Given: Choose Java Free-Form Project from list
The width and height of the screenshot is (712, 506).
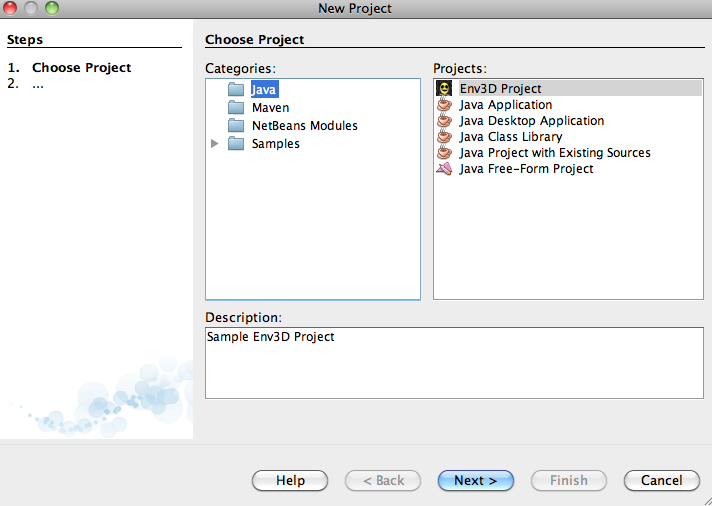Looking at the screenshot, I should pyautogui.click(x=526, y=169).
